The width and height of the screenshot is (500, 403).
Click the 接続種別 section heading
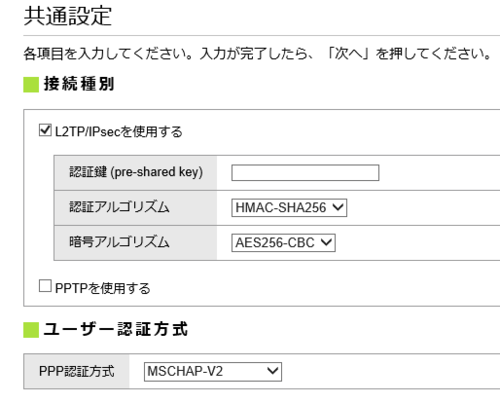79,84
